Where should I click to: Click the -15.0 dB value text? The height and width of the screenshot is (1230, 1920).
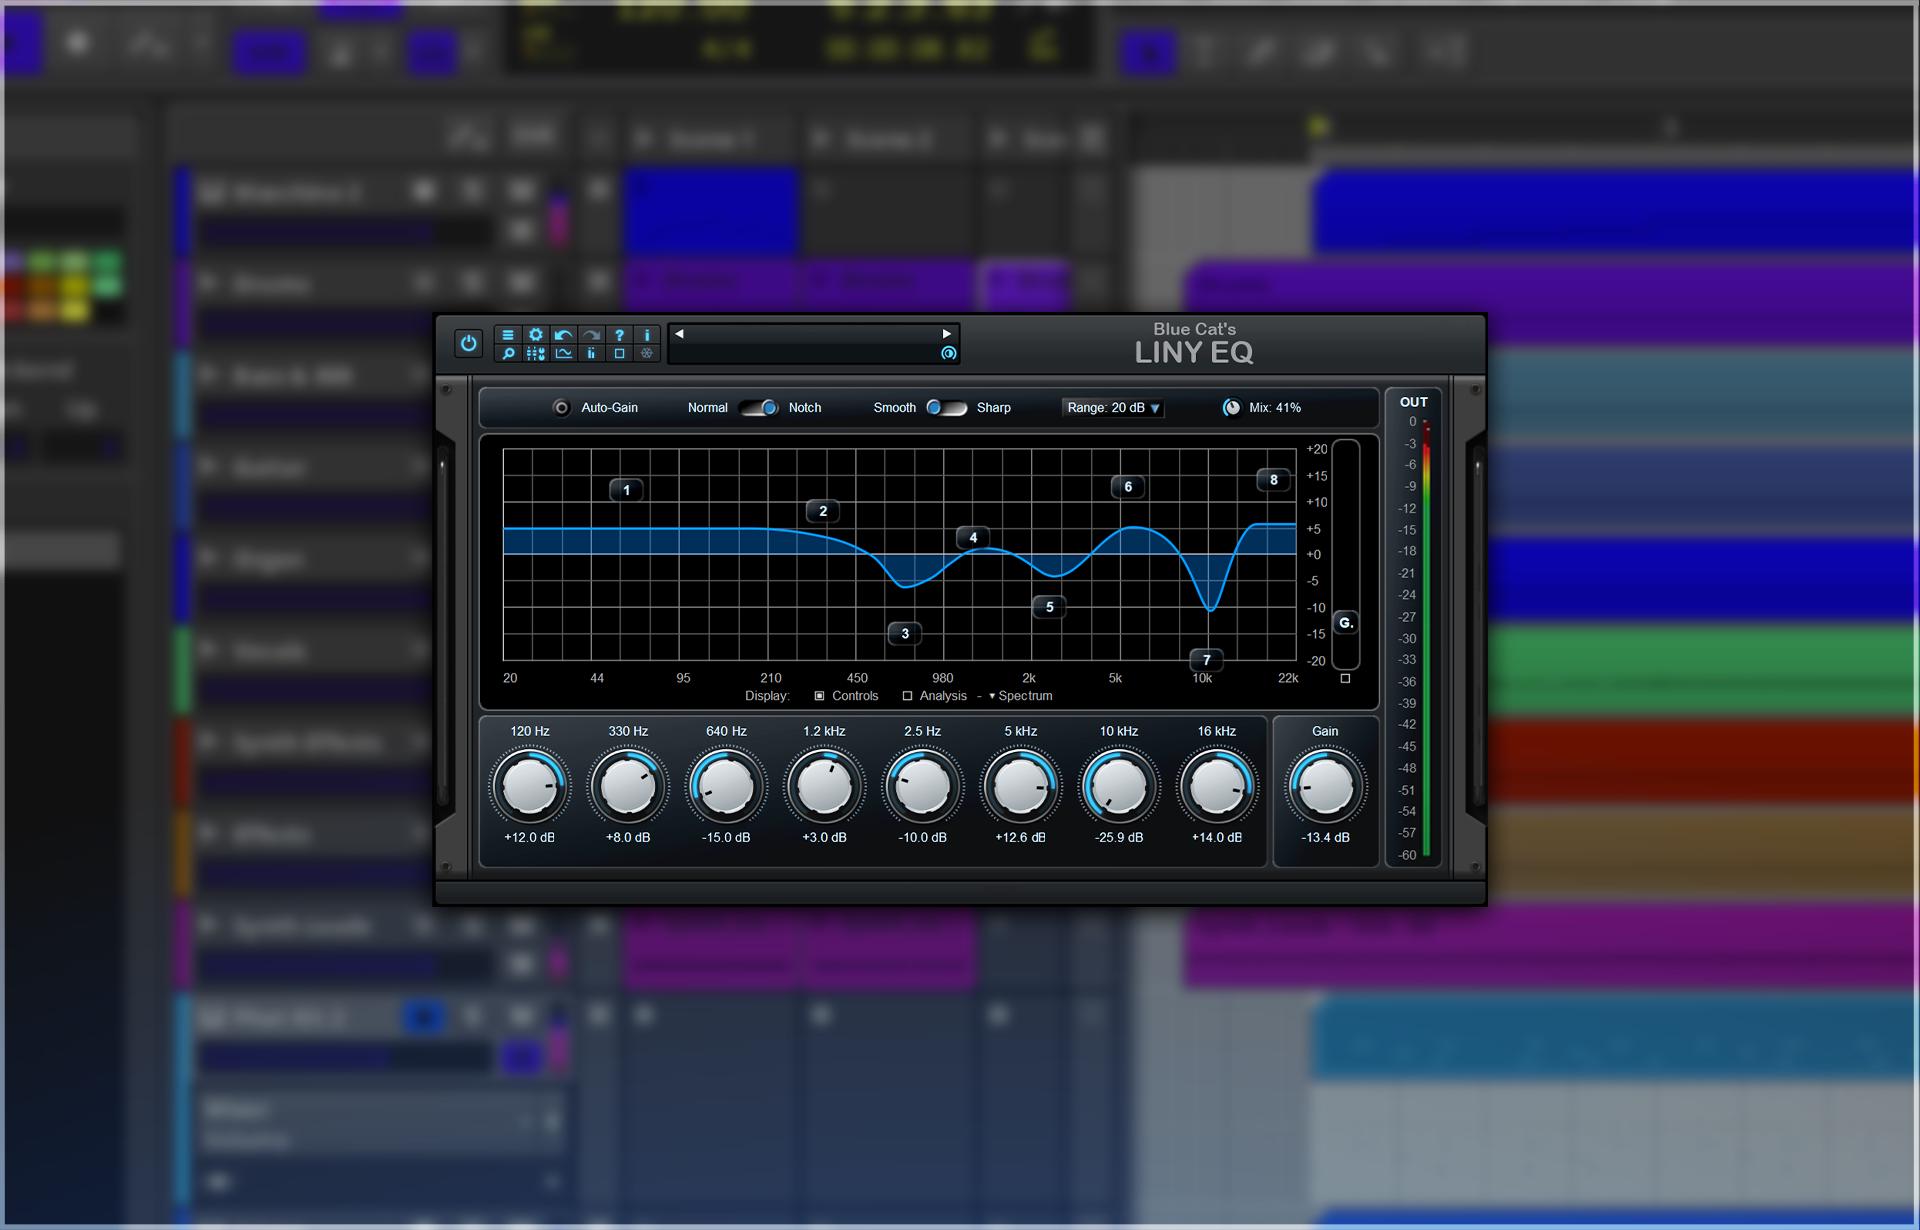[x=726, y=838]
